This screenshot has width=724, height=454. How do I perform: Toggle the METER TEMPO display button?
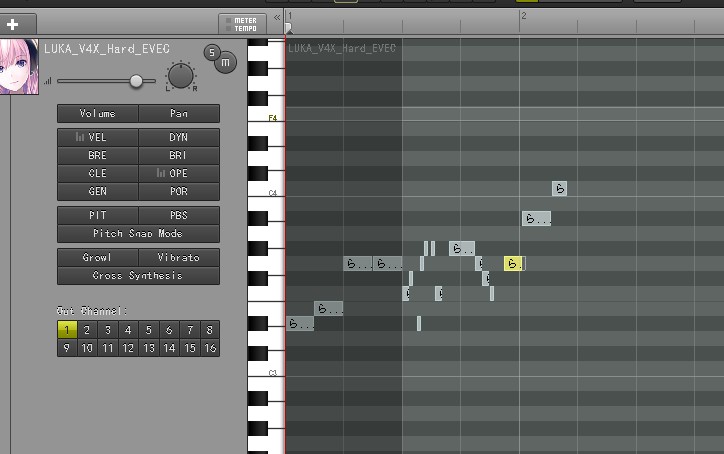pos(242,24)
